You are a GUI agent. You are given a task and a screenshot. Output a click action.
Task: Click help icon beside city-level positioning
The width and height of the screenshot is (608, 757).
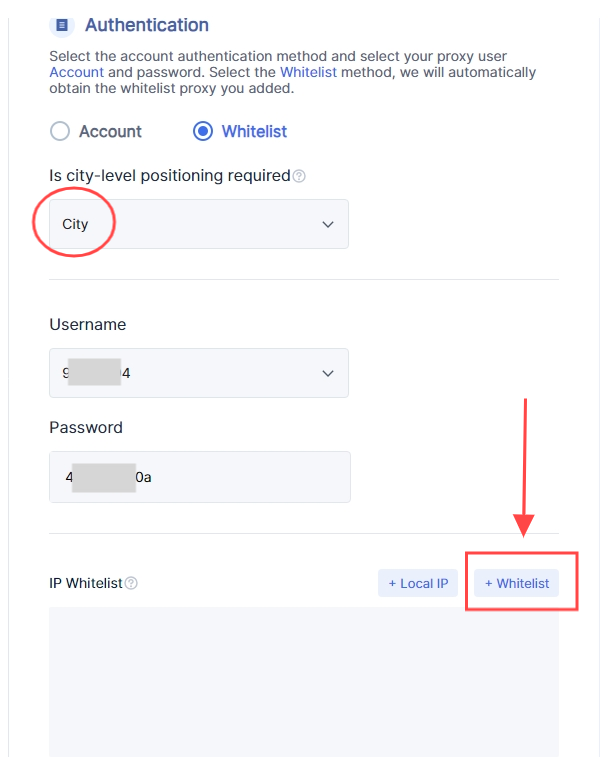(x=299, y=176)
